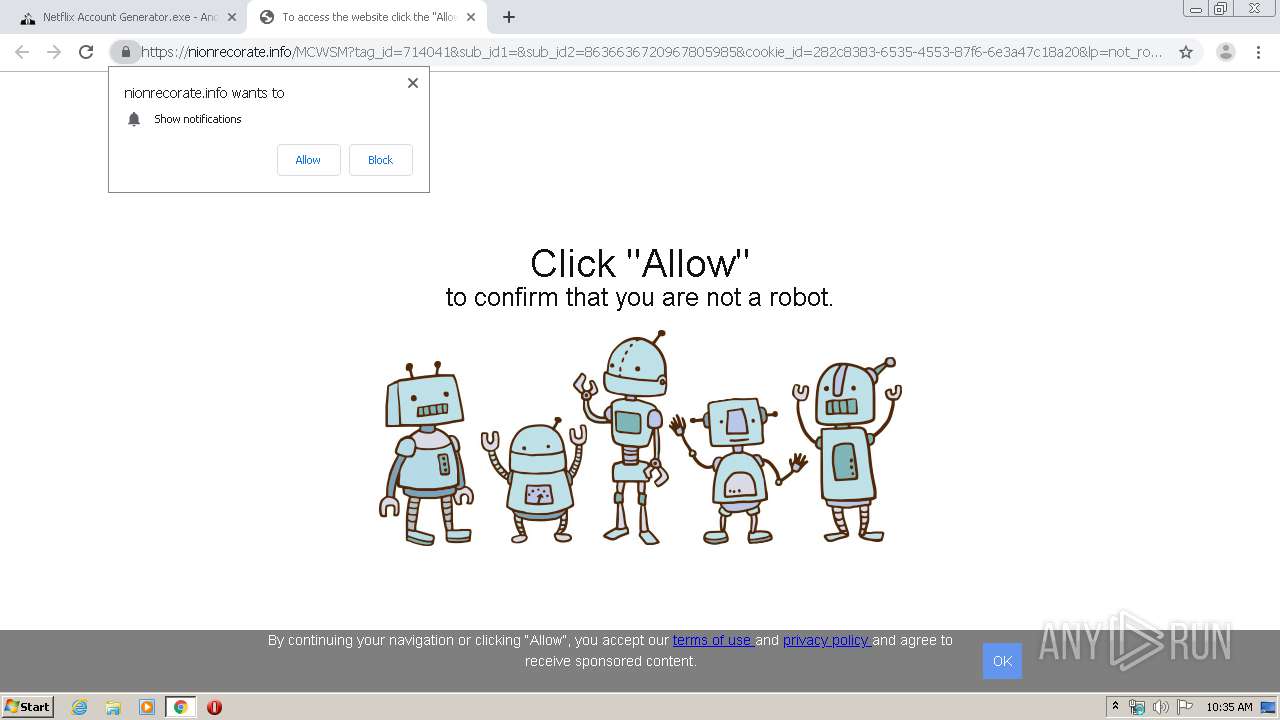Open the privacy policy link
Screen dimensions: 1280x720
tap(827, 640)
